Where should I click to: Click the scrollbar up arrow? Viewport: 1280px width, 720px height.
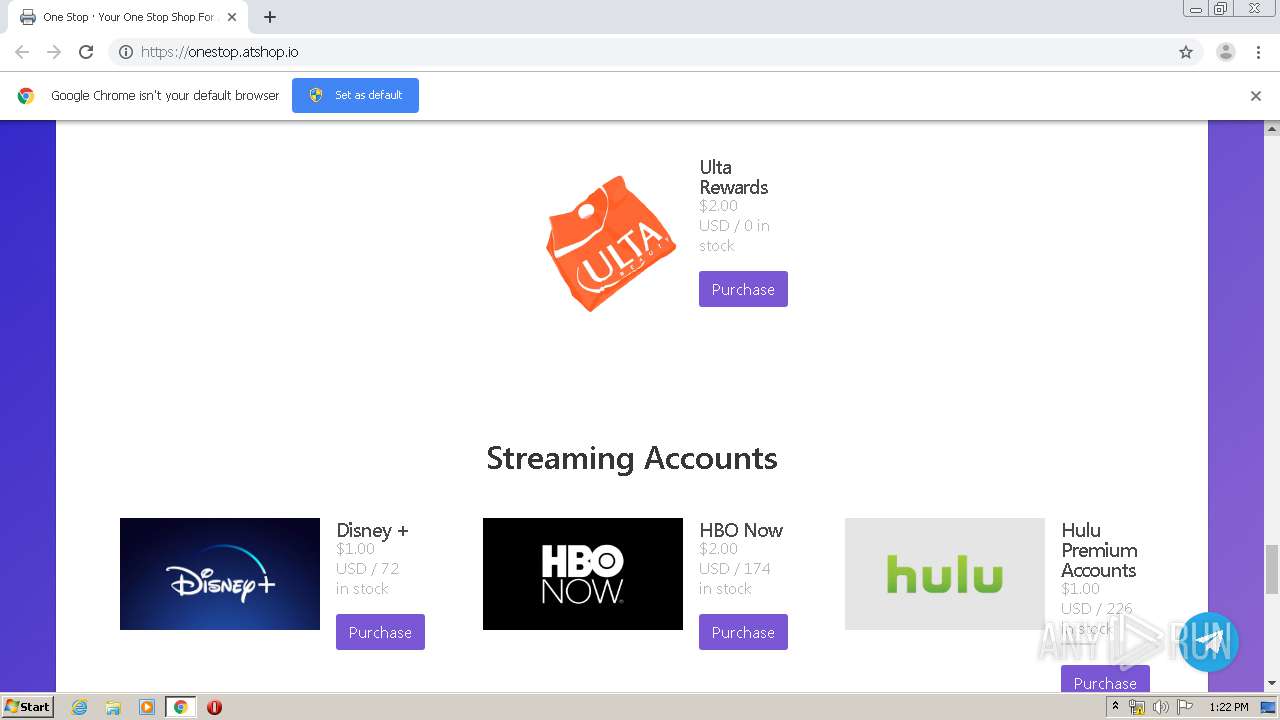coord(1272,129)
